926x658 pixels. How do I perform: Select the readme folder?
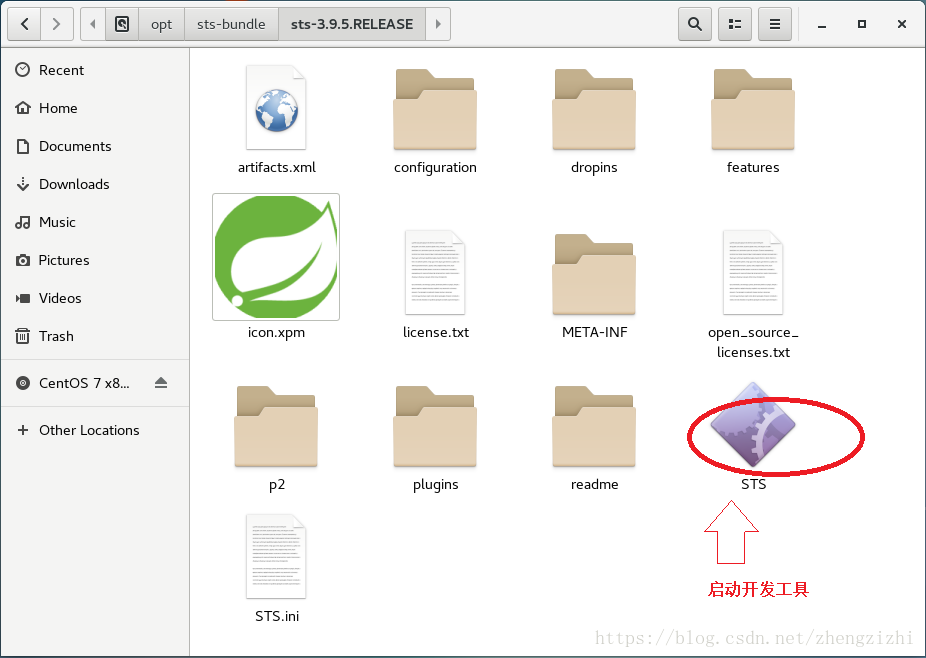pos(594,426)
